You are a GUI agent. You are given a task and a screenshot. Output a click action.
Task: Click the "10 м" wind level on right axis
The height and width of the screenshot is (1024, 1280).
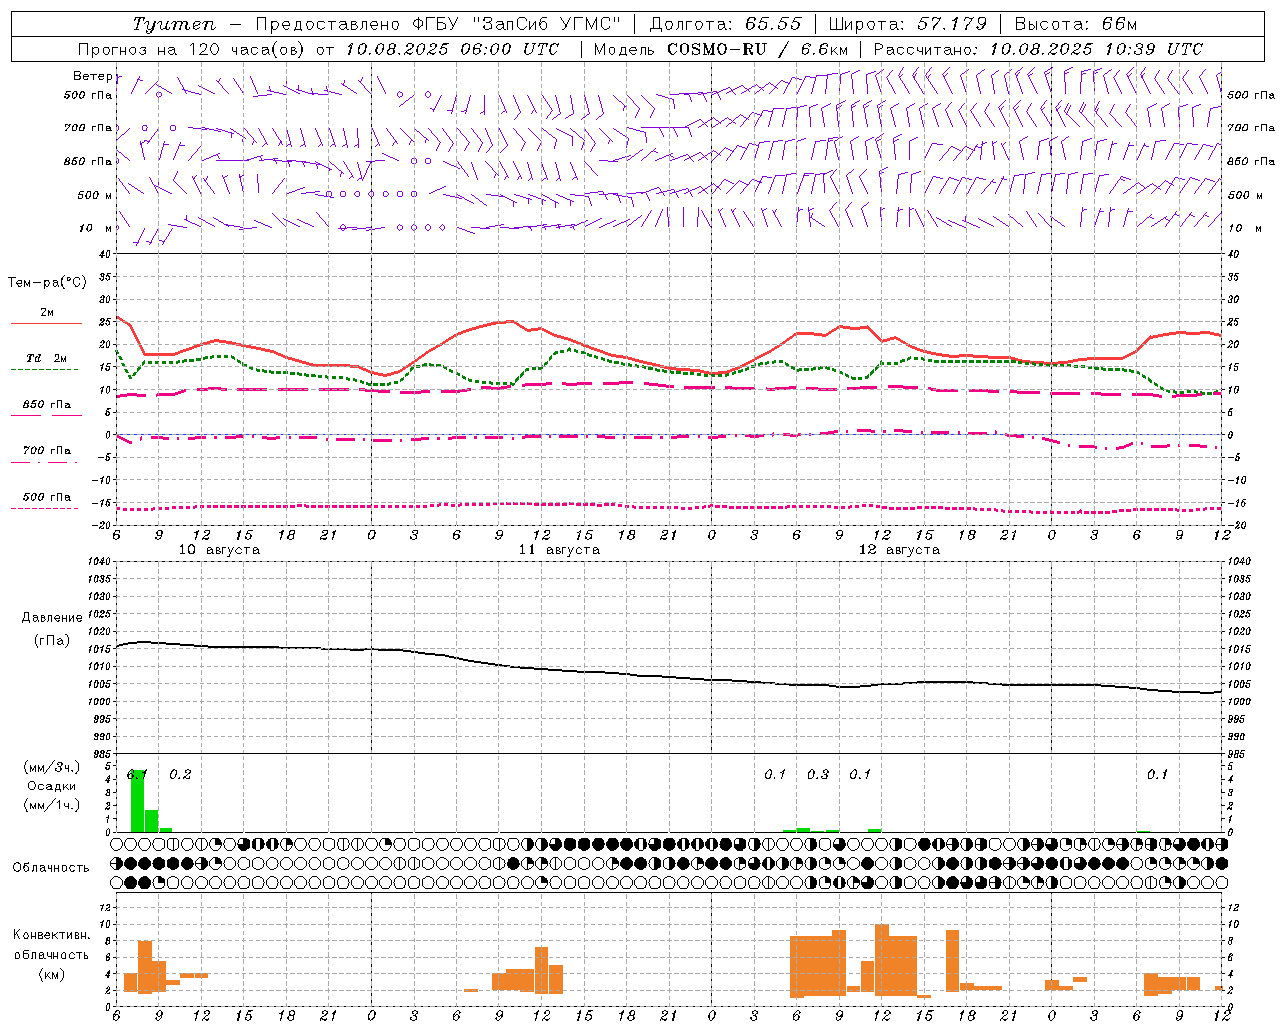pyautogui.click(x=1246, y=228)
